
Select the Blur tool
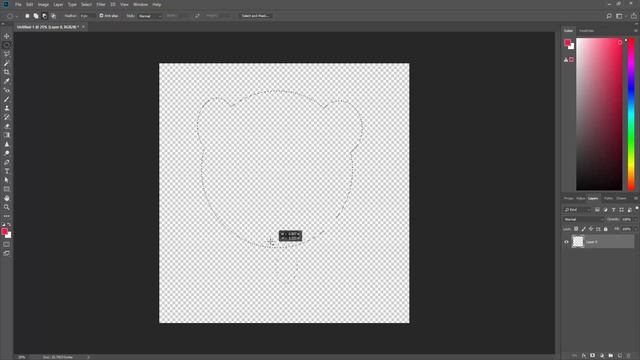(x=7, y=144)
